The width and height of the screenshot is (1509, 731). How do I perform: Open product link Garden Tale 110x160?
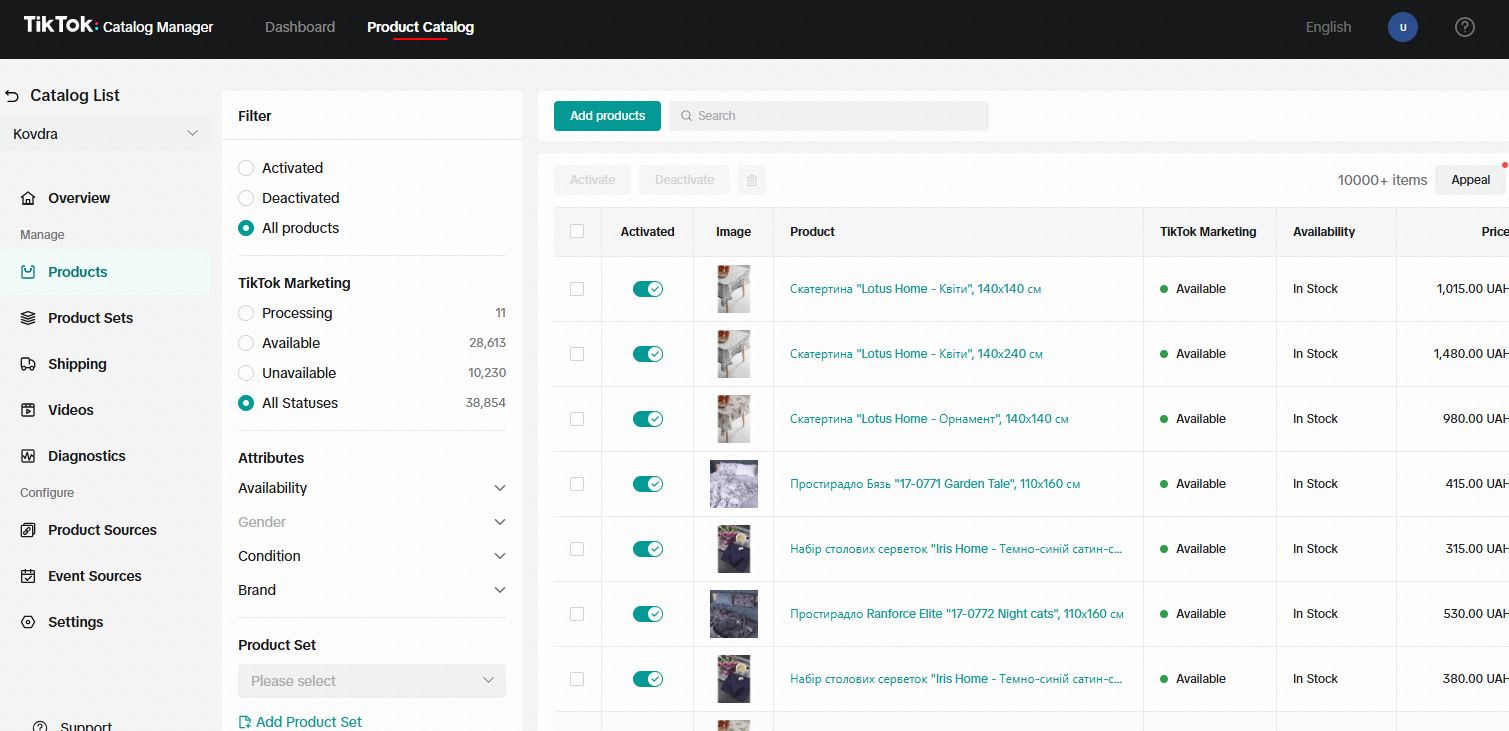pyautogui.click(x=935, y=484)
